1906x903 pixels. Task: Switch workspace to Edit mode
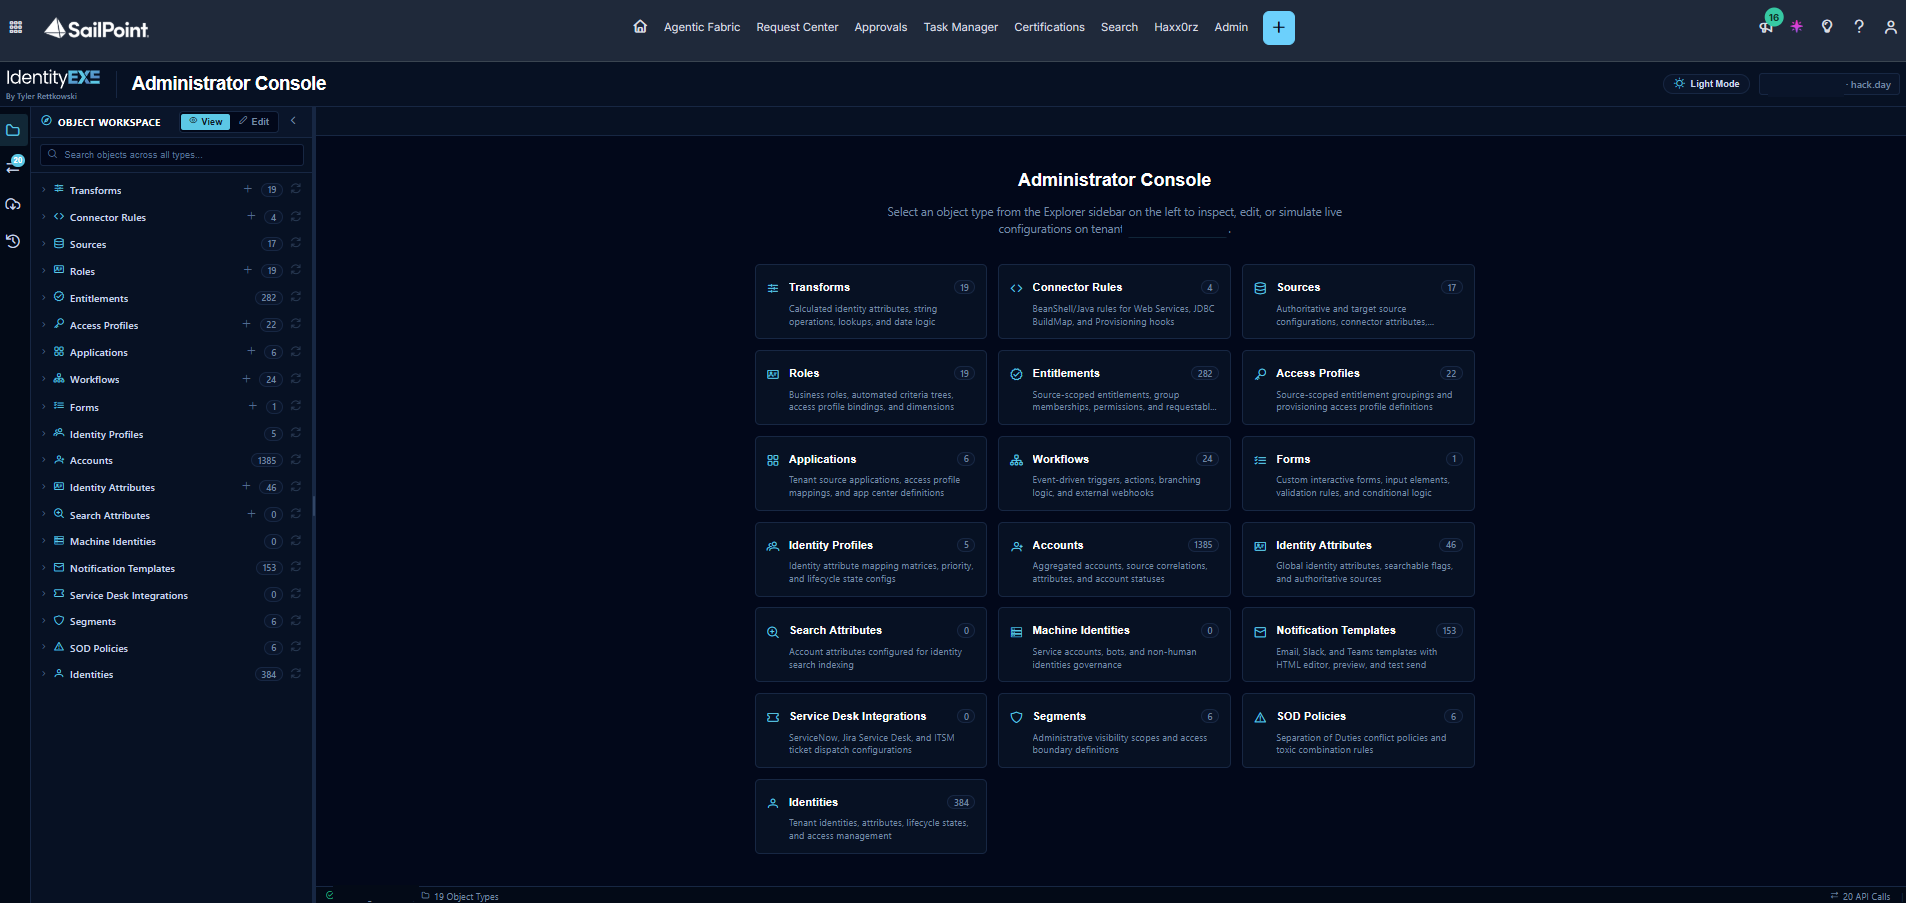pos(254,122)
